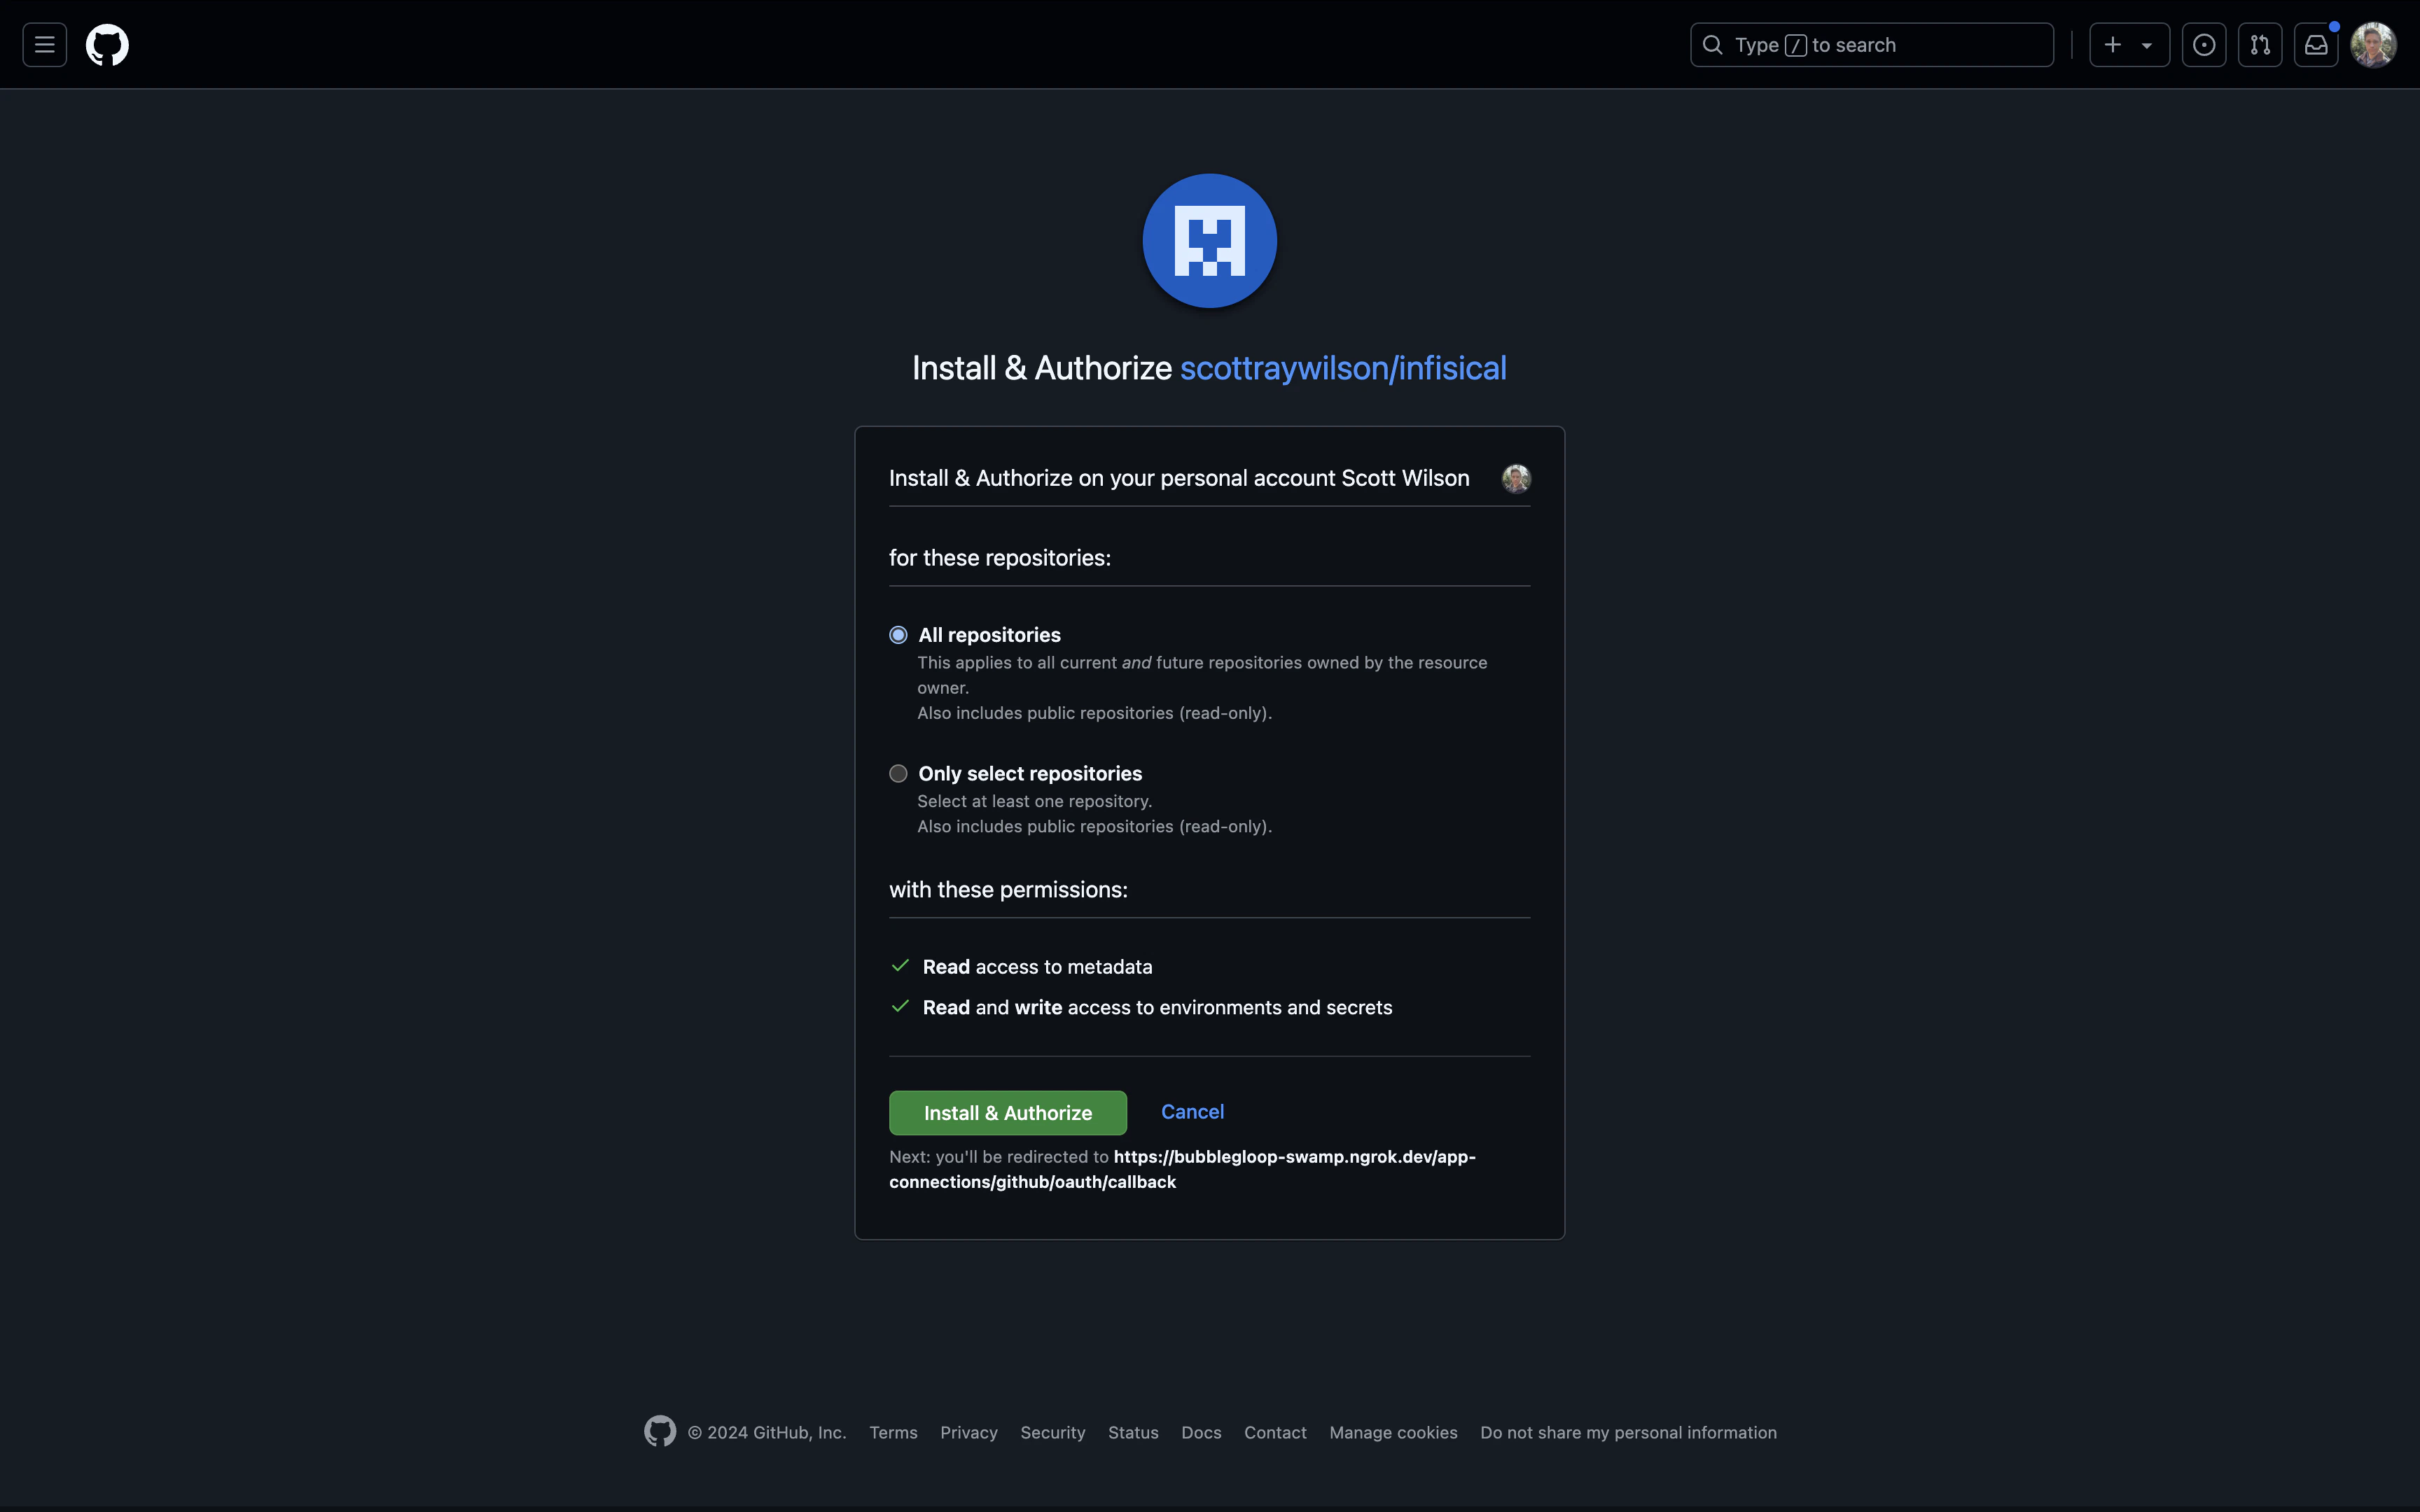Click the Infisical app logo
Image resolution: width=2420 pixels, height=1512 pixels.
[1209, 241]
